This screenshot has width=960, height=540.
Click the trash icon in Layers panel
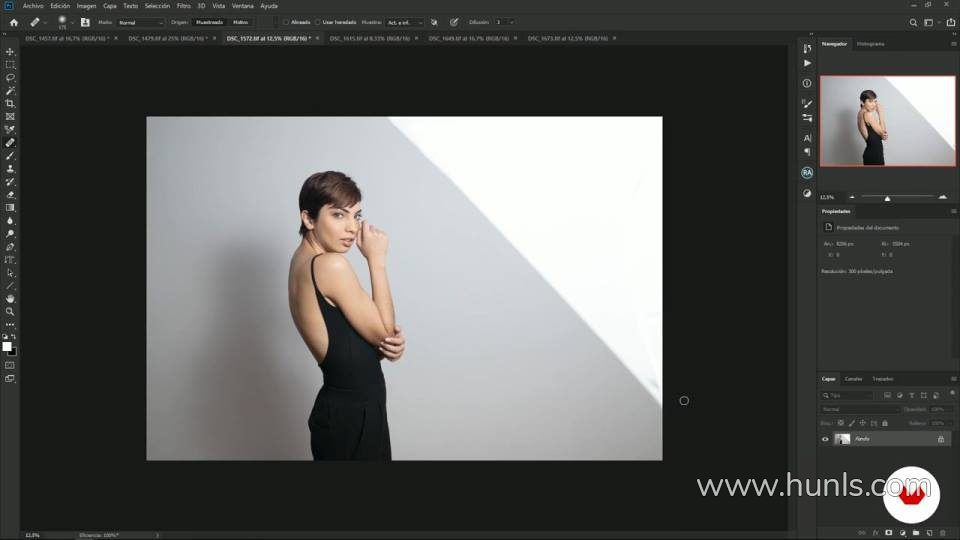(943, 533)
